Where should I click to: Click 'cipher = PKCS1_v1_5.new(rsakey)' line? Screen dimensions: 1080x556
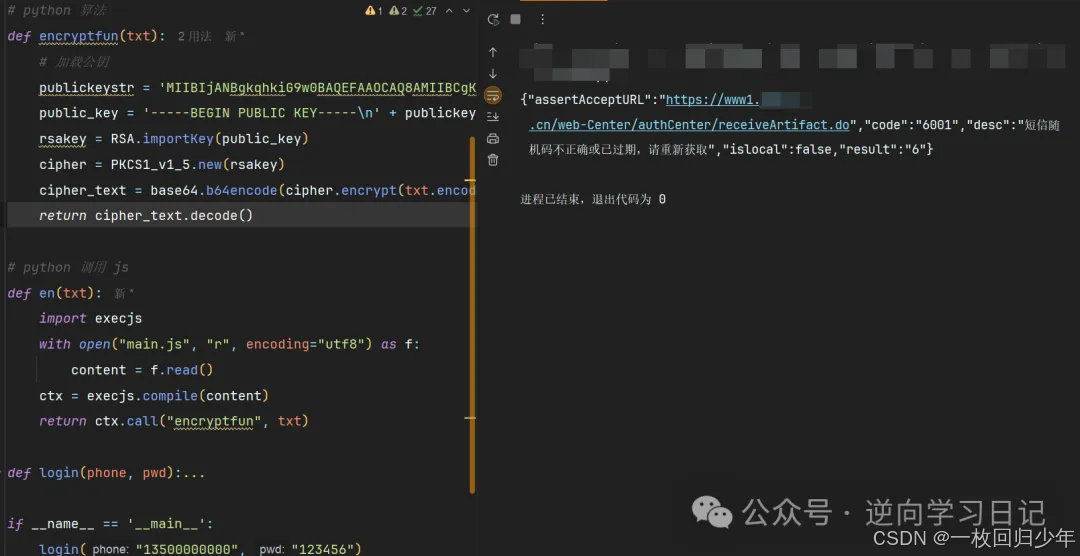tap(162, 165)
